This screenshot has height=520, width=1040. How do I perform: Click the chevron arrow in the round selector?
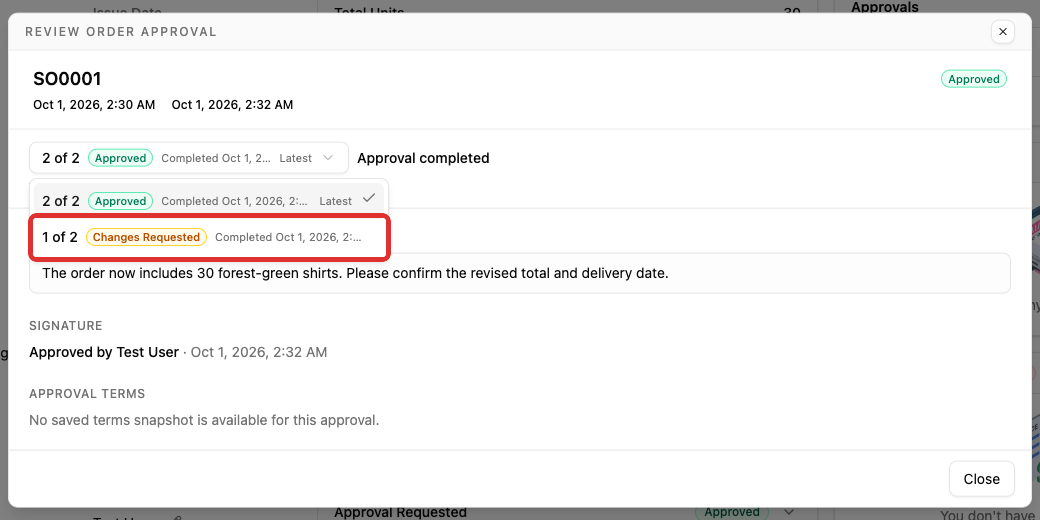click(328, 158)
